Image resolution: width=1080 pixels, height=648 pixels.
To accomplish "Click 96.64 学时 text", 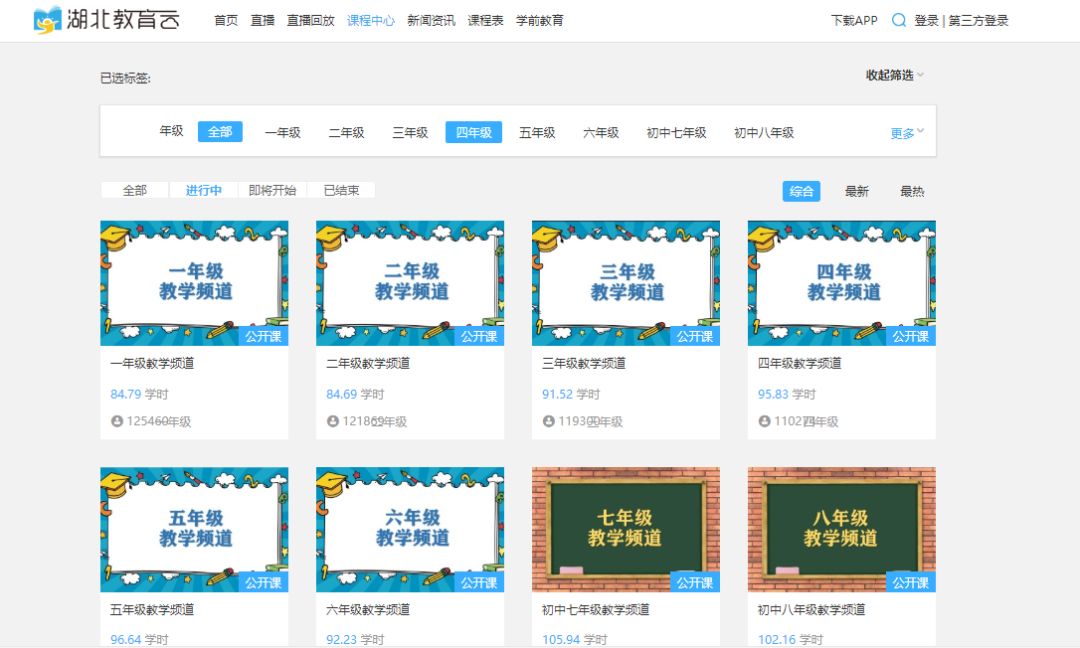I will point(139,639).
